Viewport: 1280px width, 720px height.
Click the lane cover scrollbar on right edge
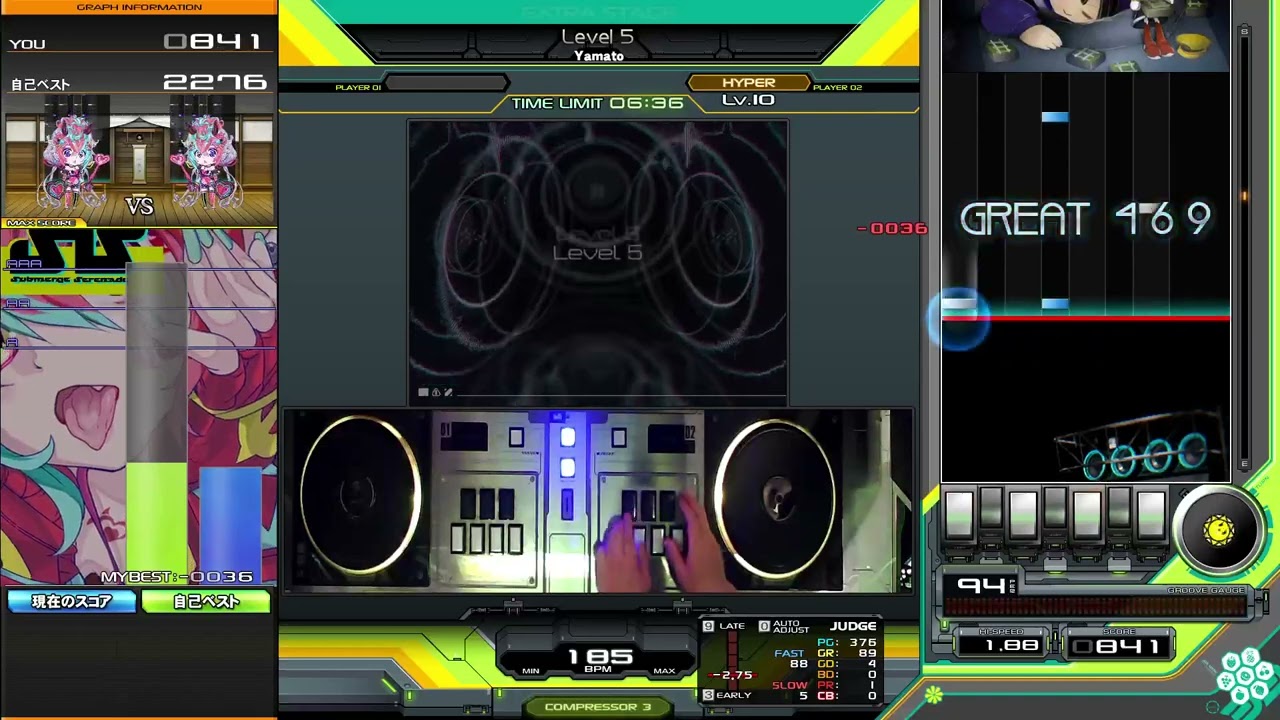coord(1244,245)
